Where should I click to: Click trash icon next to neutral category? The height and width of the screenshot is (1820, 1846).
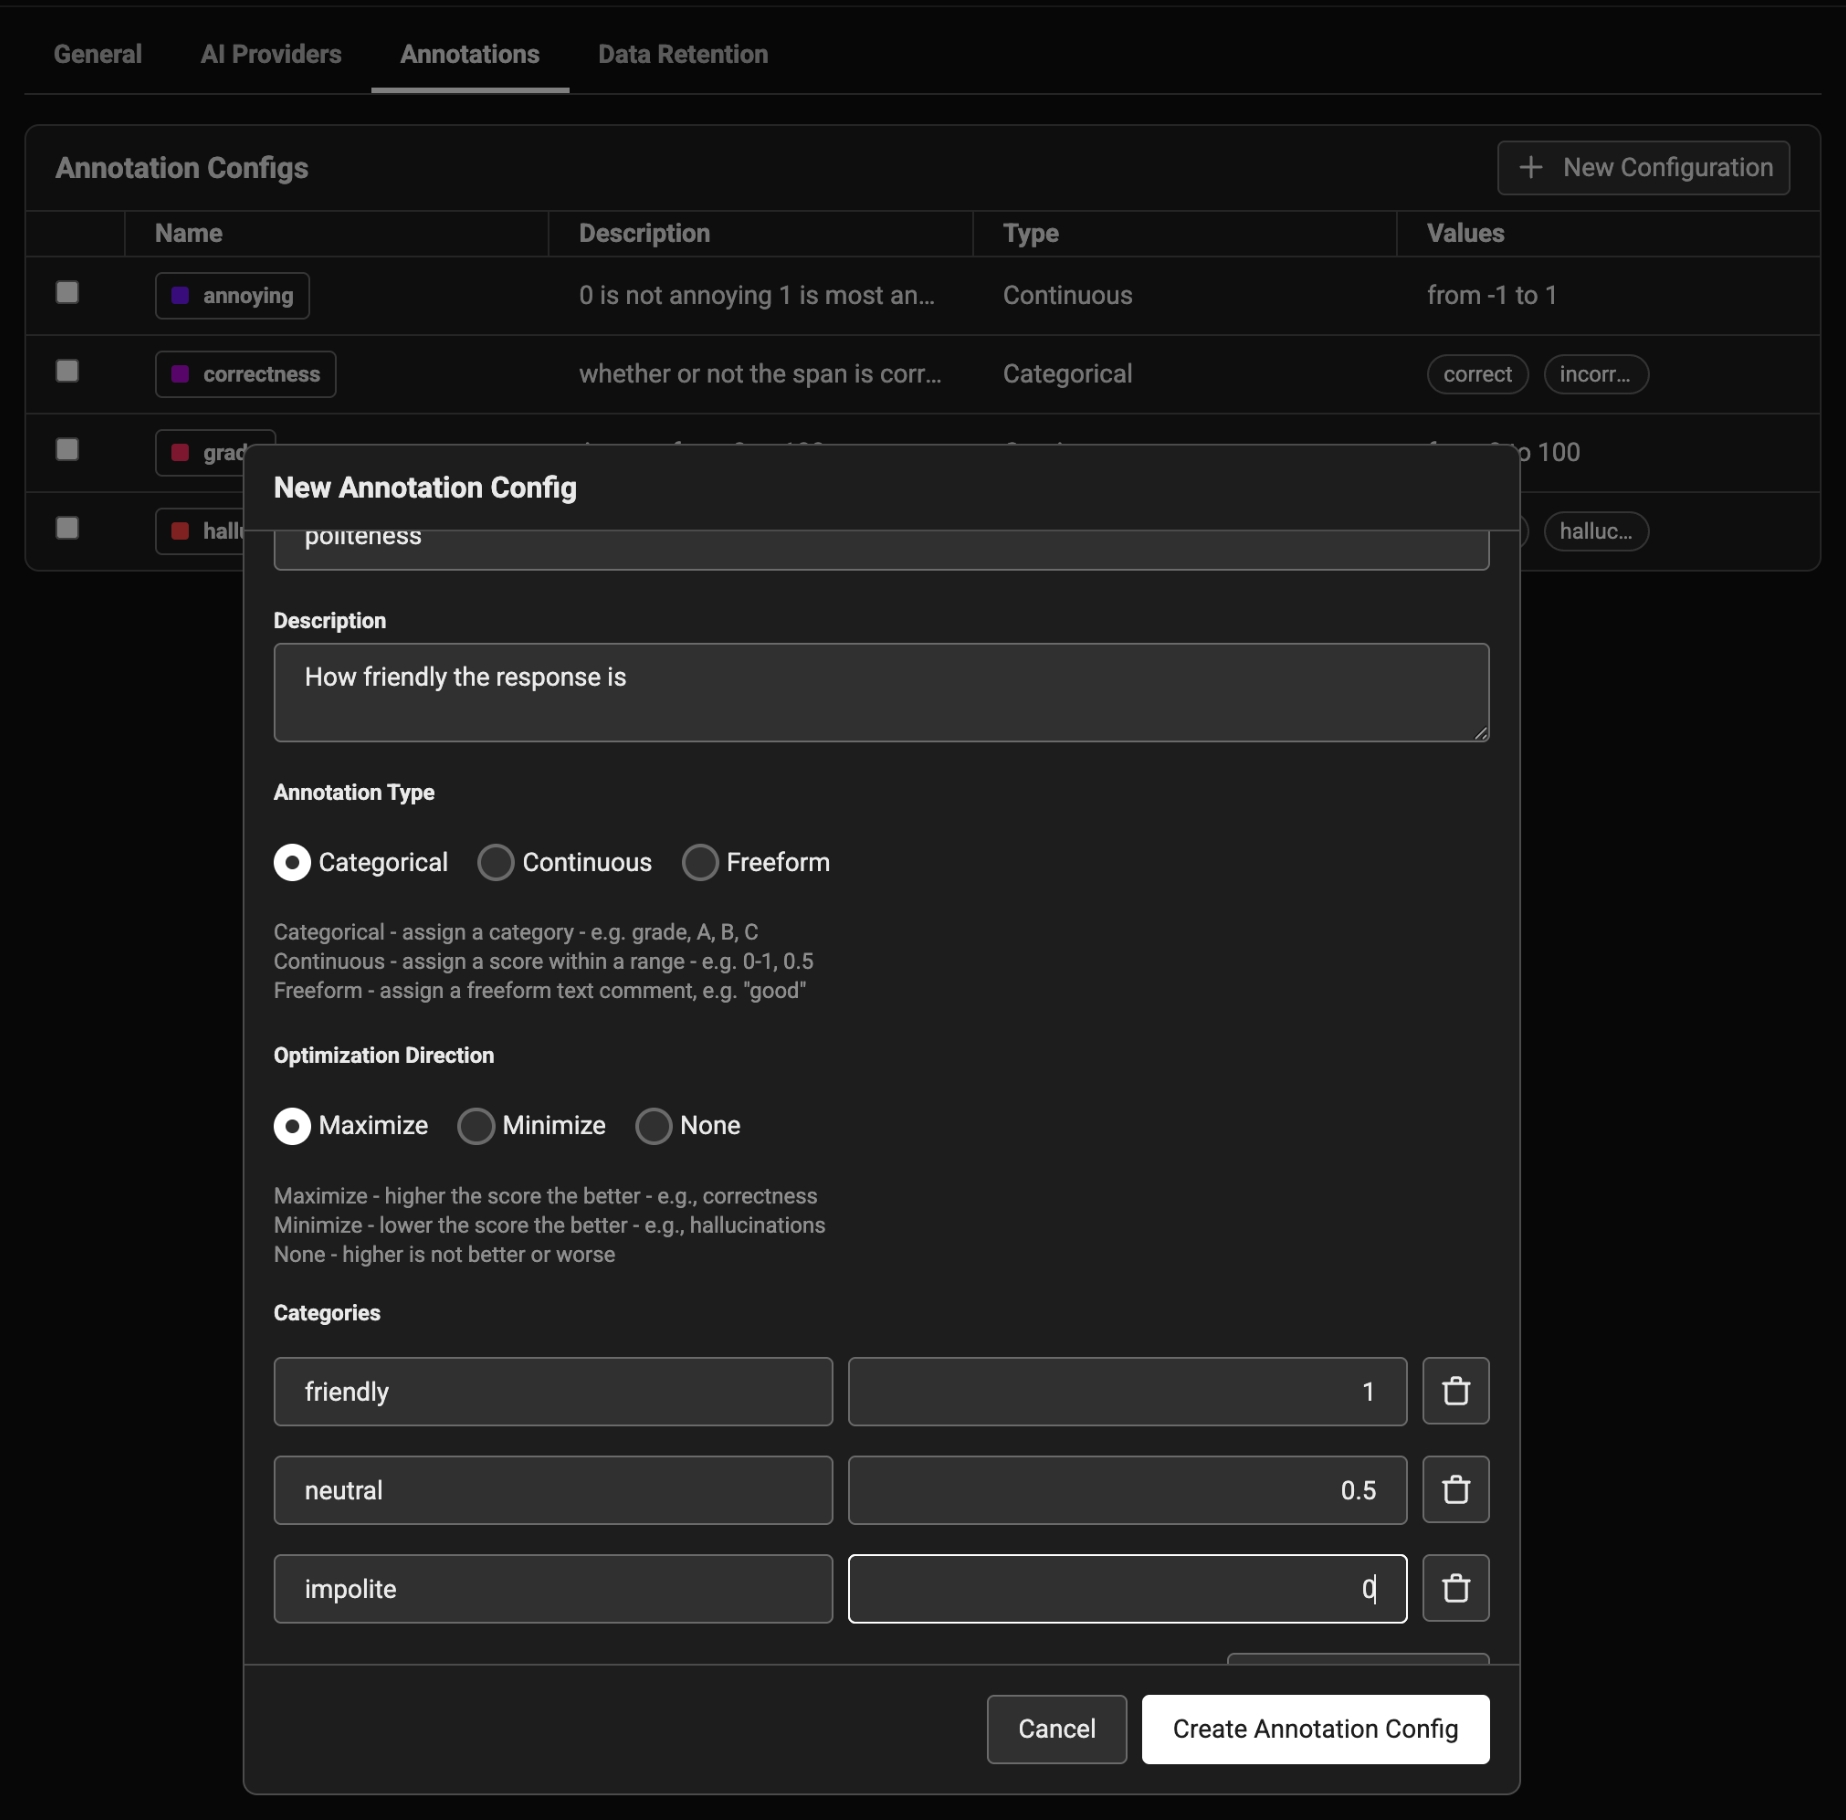pyautogui.click(x=1455, y=1490)
